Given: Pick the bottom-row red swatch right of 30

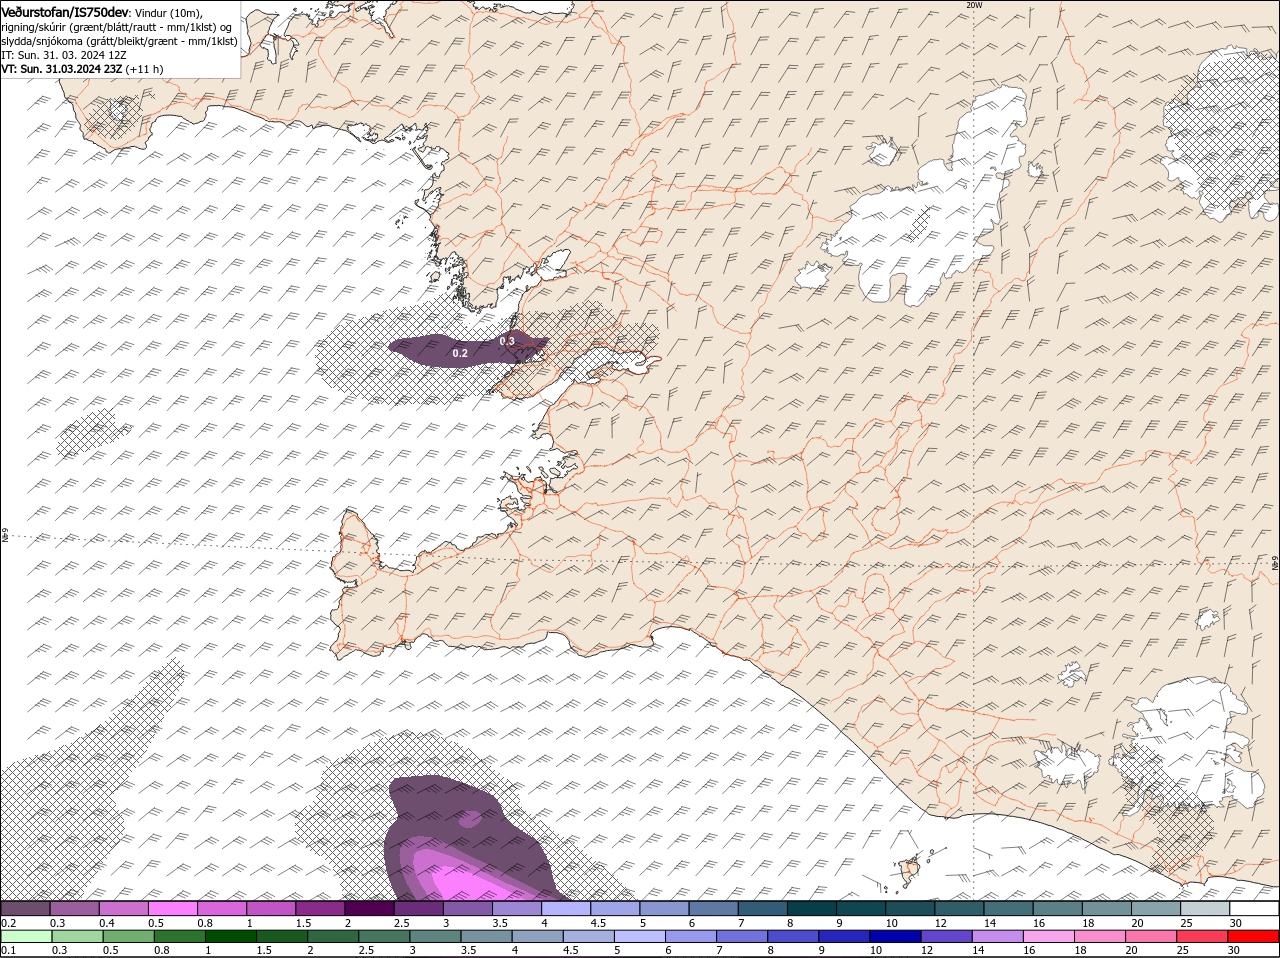Looking at the screenshot, I should tap(1255, 936).
